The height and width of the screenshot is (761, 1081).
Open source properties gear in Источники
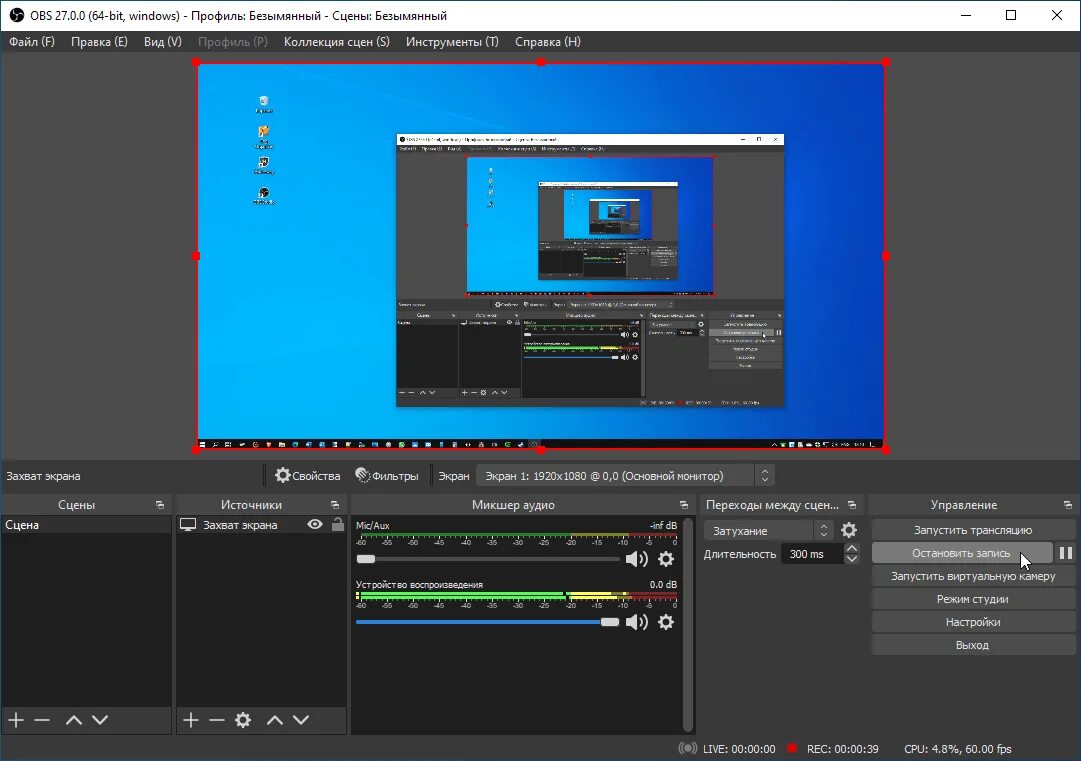point(243,720)
